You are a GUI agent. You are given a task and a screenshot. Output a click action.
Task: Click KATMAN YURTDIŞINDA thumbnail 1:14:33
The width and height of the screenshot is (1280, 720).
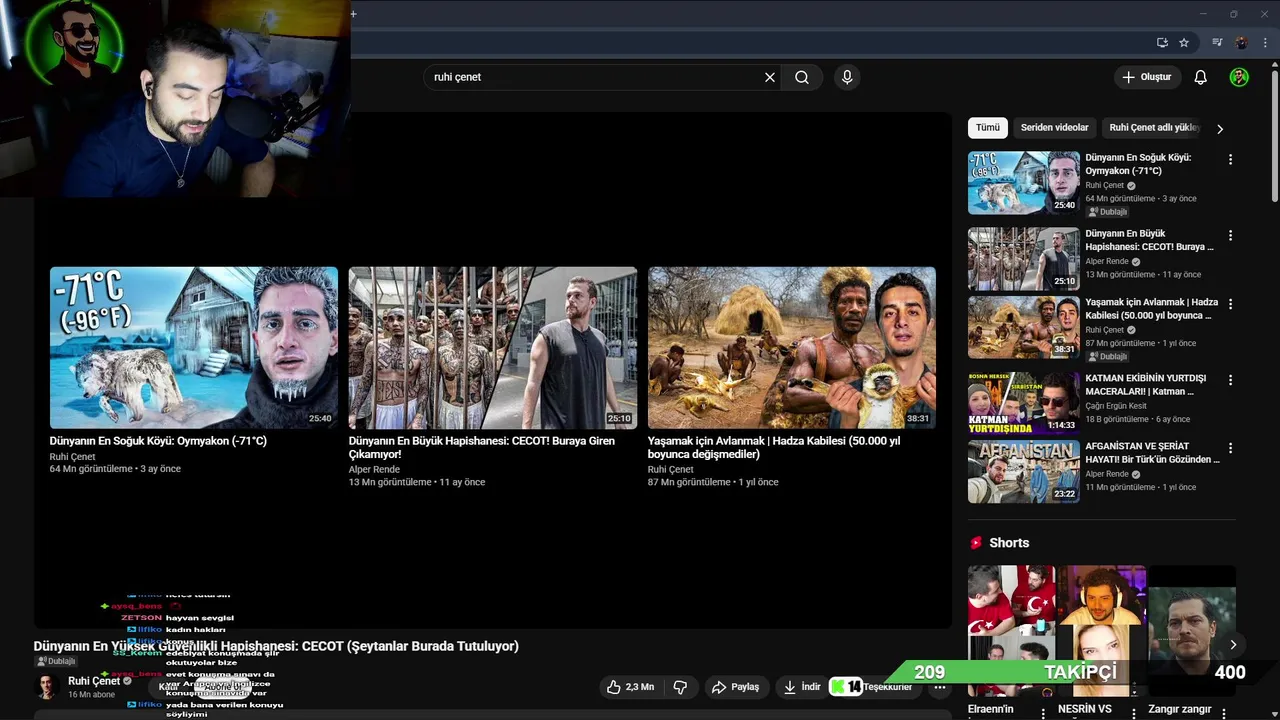click(x=1023, y=403)
